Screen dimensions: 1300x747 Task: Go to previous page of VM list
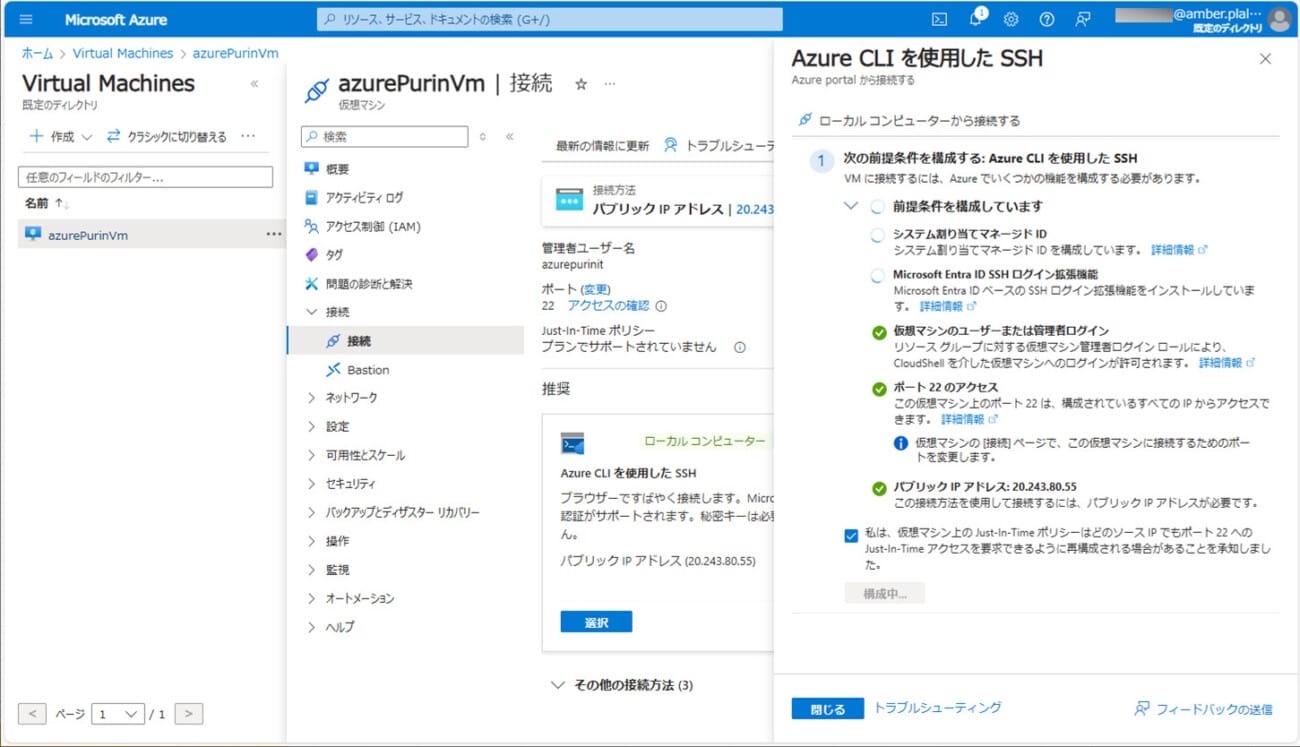coord(32,714)
